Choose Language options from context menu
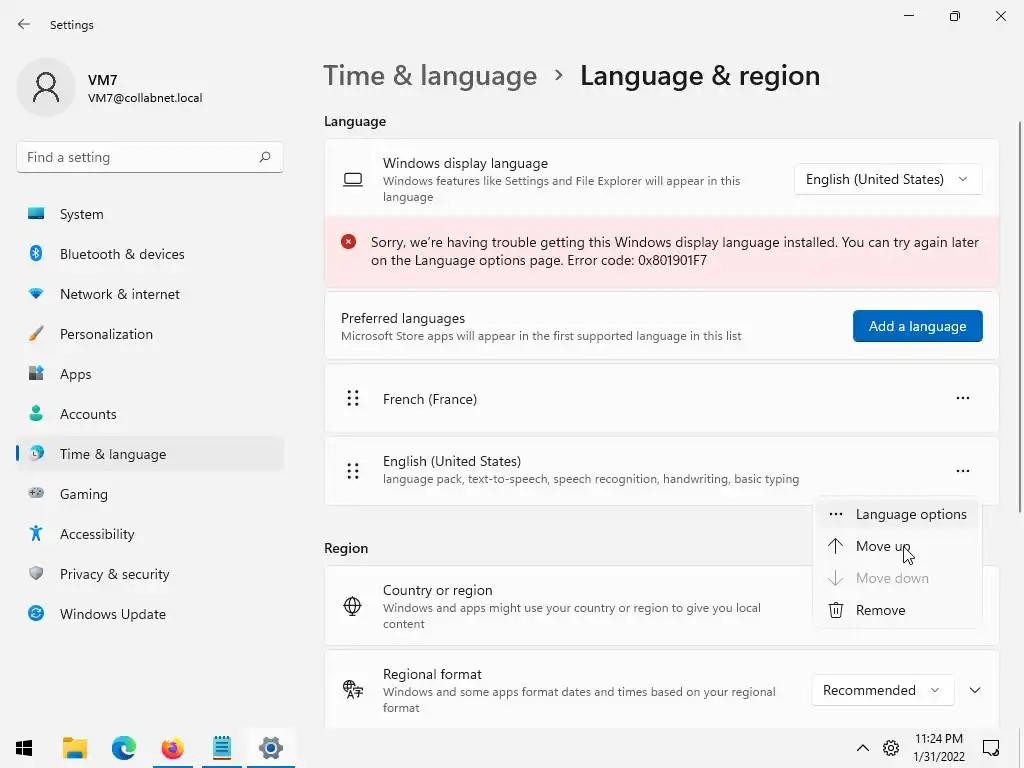1024x768 pixels. (898, 515)
